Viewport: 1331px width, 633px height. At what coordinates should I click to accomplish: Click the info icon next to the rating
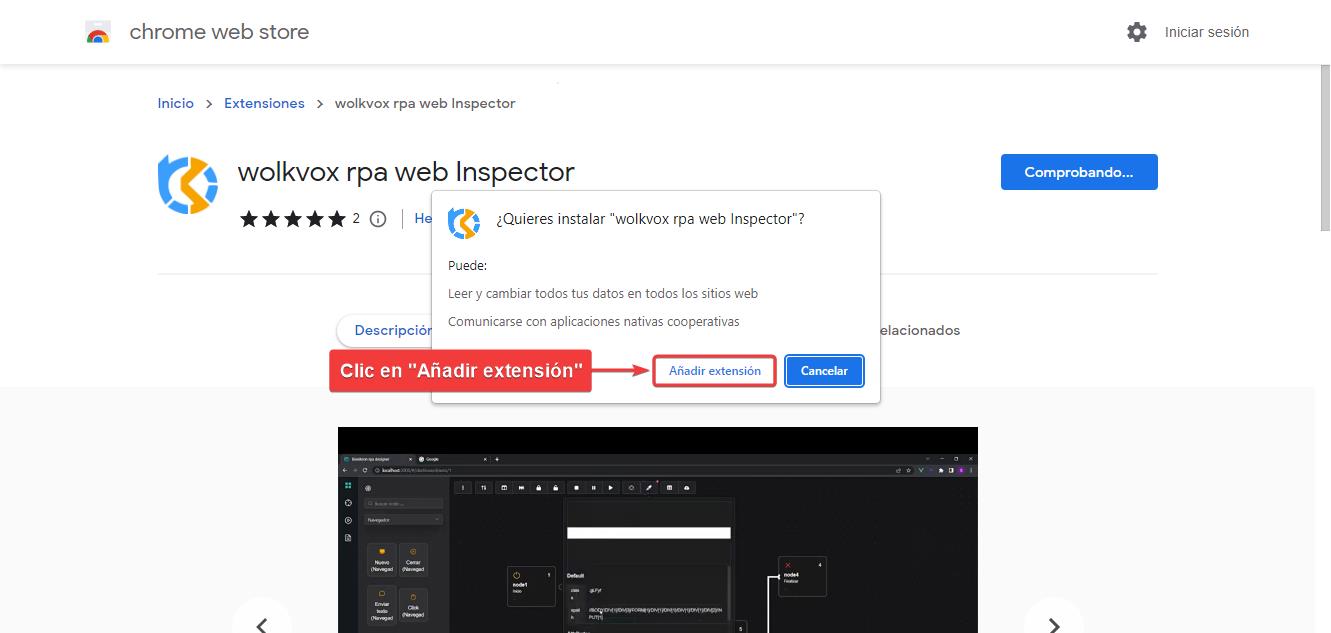click(378, 219)
